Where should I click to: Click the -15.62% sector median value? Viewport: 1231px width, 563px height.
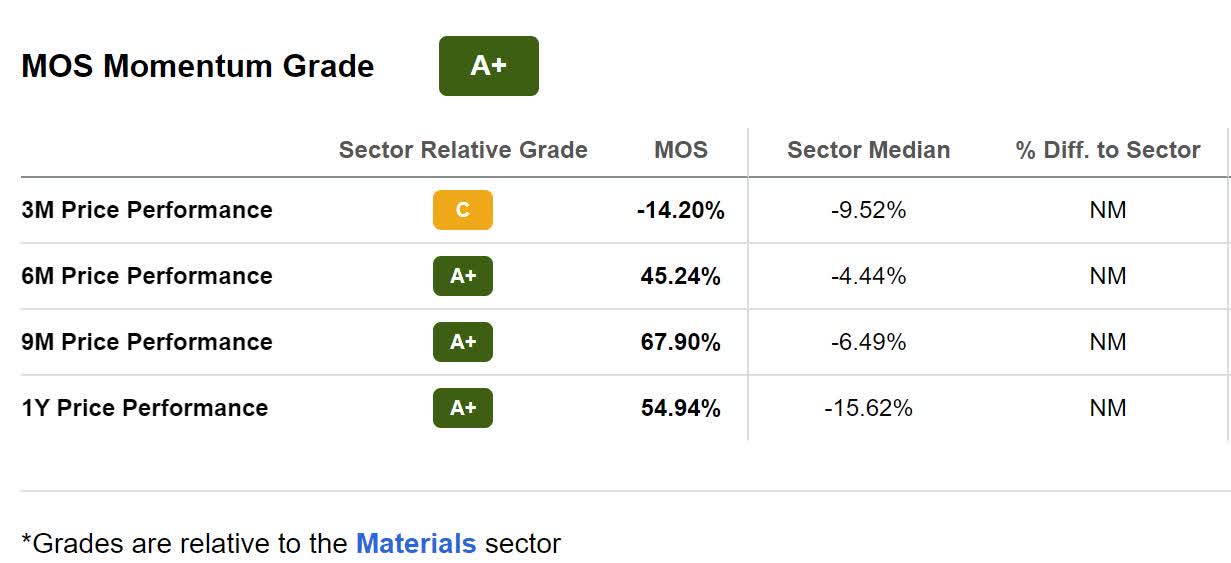coord(868,408)
